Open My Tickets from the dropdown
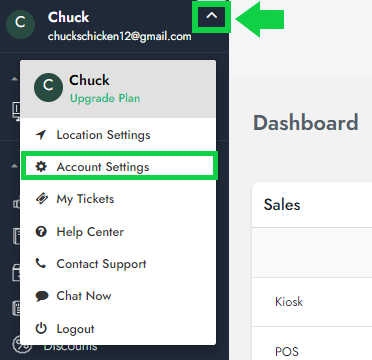372x360 pixels. point(118,199)
